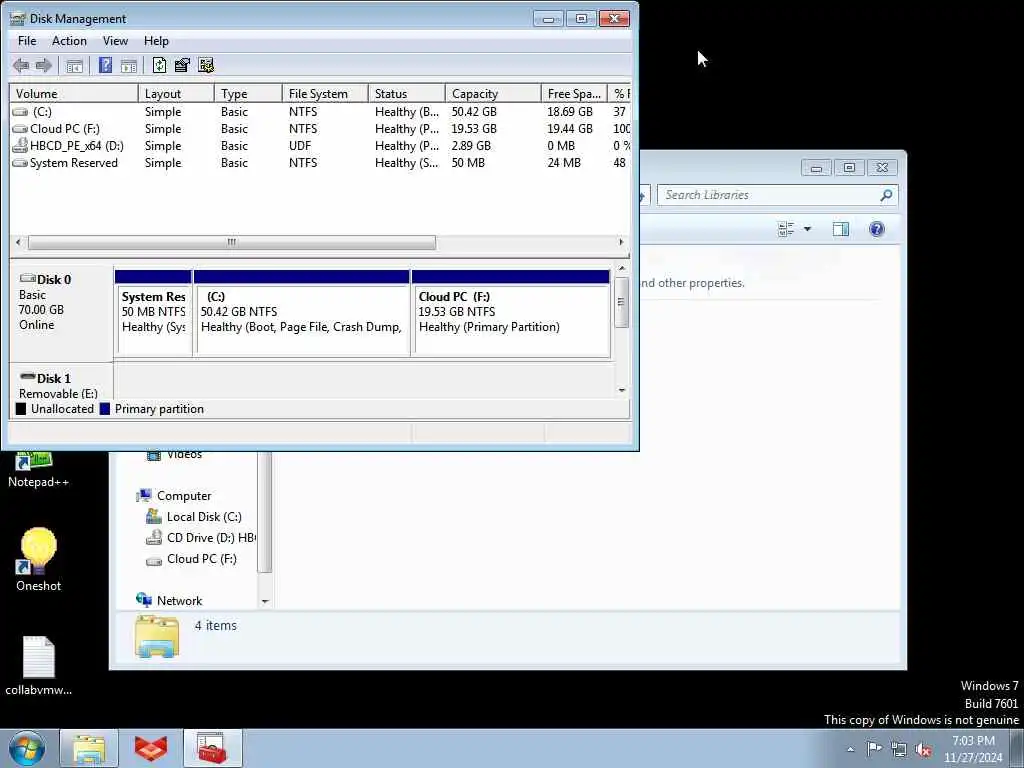Toggle Show/Hide Action Pane toolbar icon
Screen dimensions: 1024x768
[129, 65]
